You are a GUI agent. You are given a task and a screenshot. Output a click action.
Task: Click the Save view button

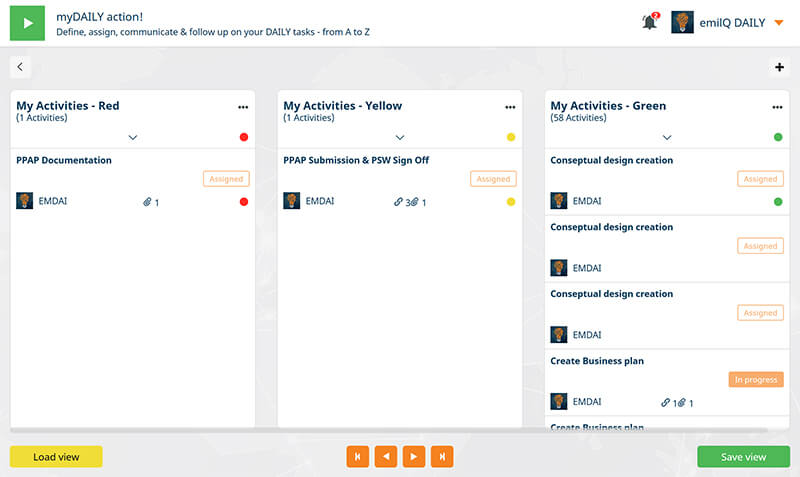pos(743,457)
